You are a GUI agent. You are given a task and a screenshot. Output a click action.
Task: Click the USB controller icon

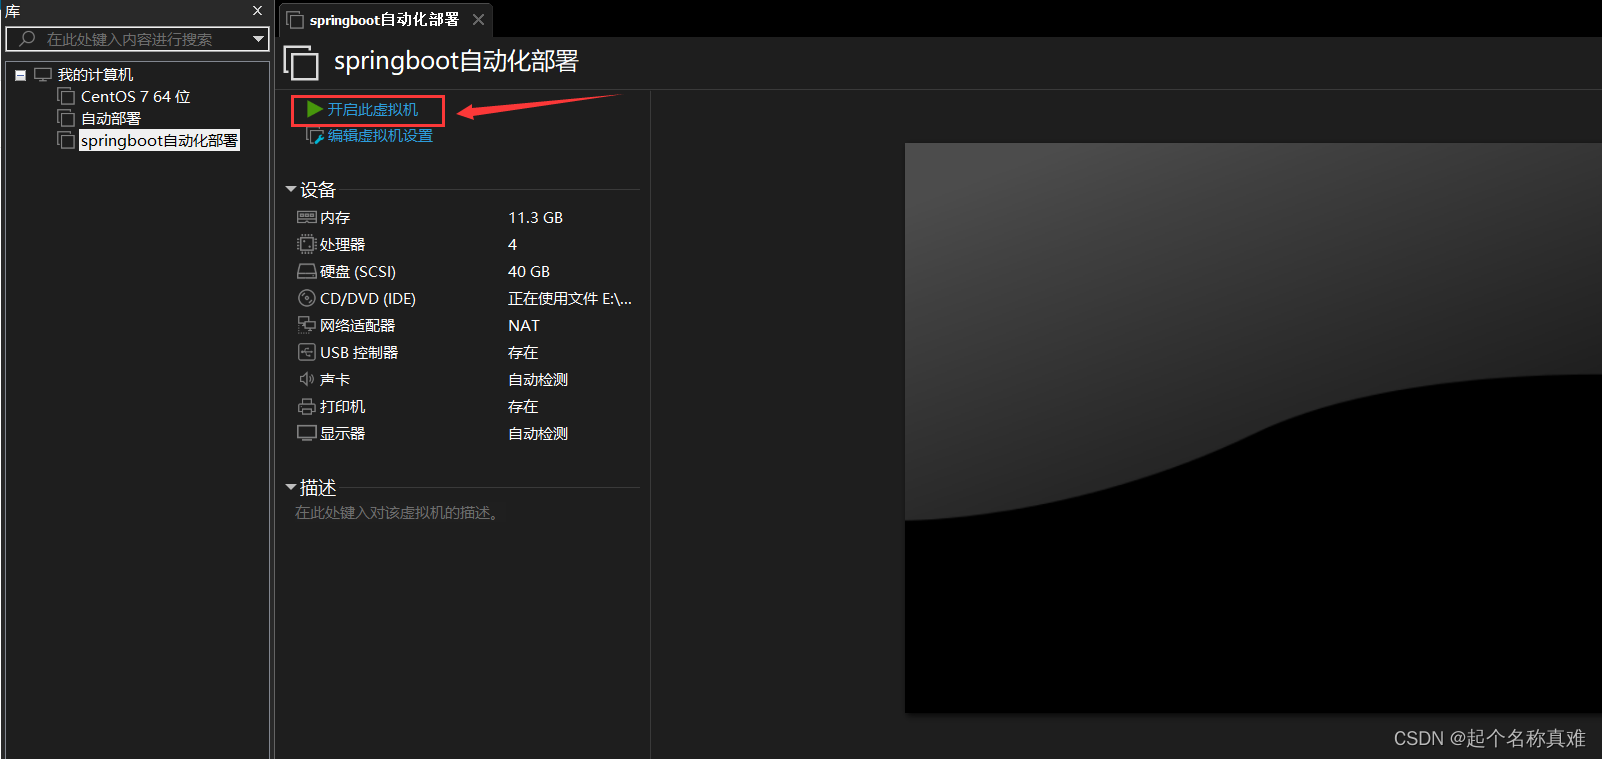point(307,352)
